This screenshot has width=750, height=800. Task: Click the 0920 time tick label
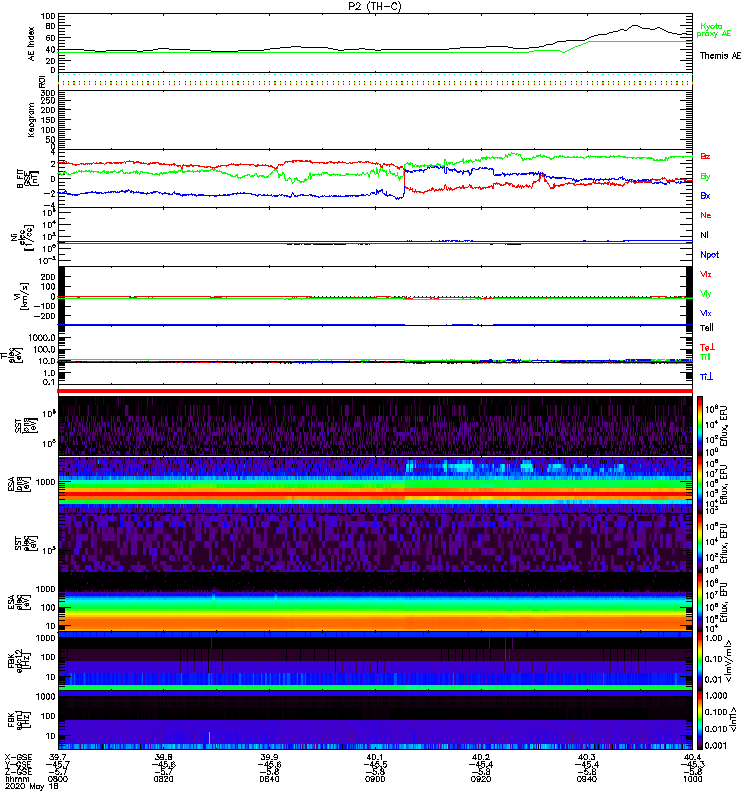tap(481, 779)
